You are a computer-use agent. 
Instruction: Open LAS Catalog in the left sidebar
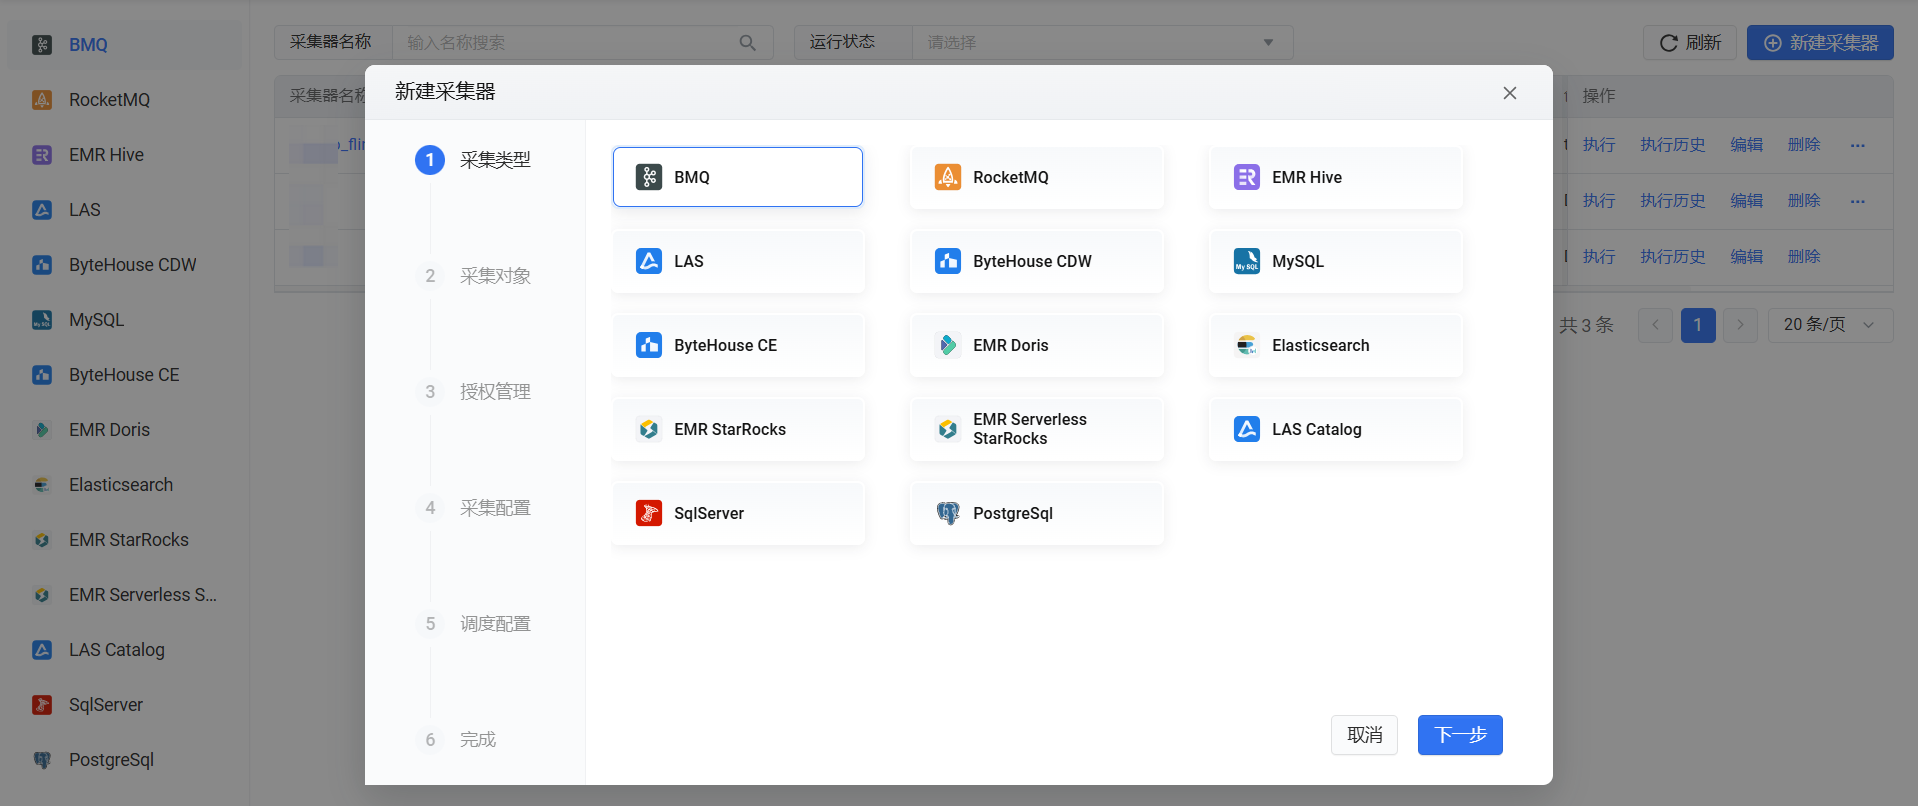tap(124, 650)
